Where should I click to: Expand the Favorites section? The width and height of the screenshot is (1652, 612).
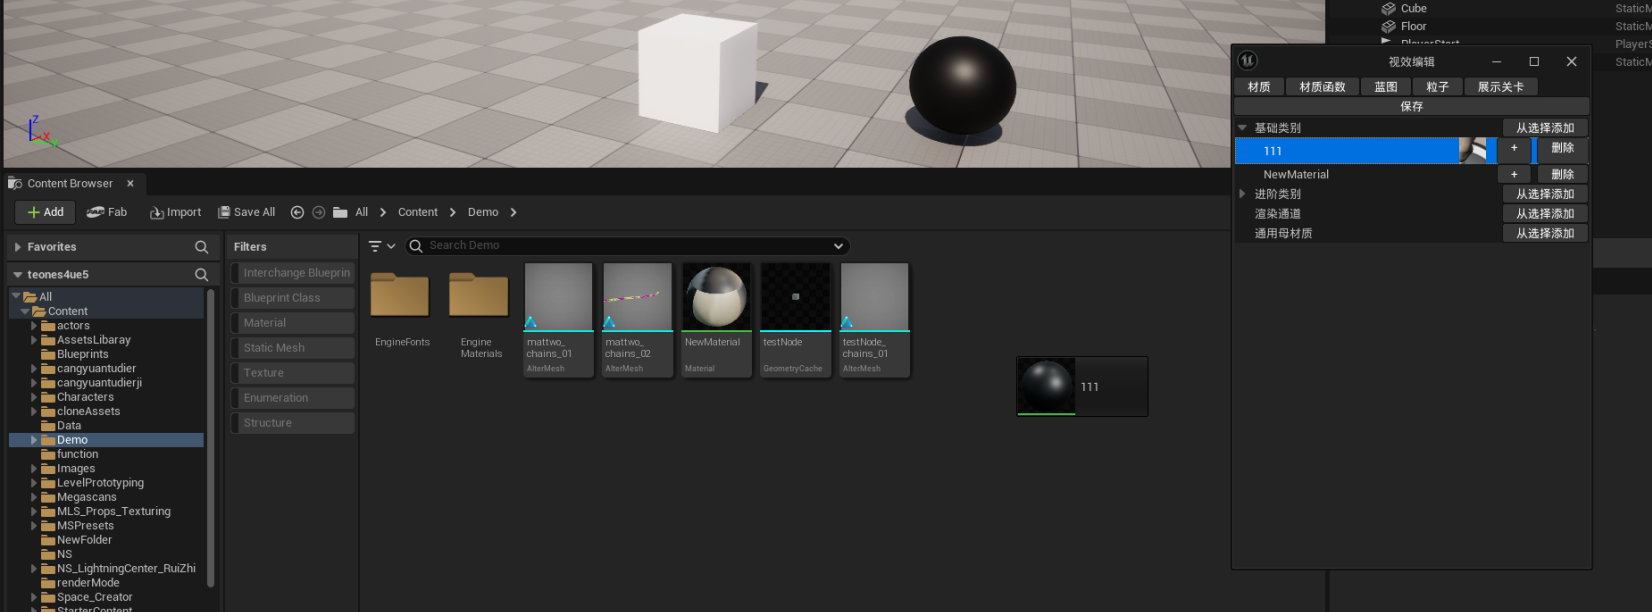(18, 247)
